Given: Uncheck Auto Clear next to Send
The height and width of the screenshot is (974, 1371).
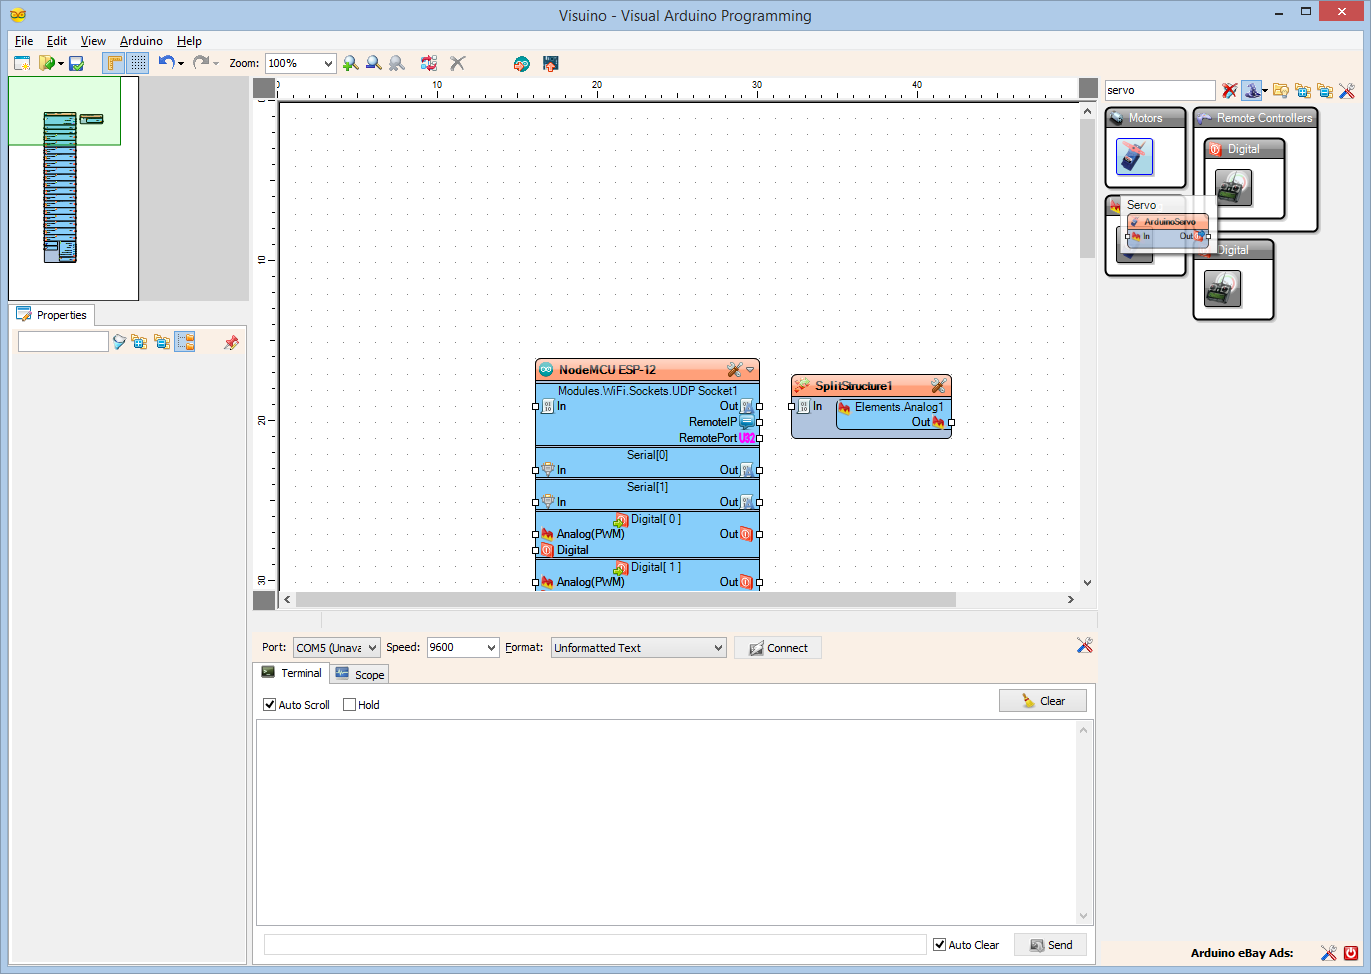Looking at the screenshot, I should click(939, 944).
